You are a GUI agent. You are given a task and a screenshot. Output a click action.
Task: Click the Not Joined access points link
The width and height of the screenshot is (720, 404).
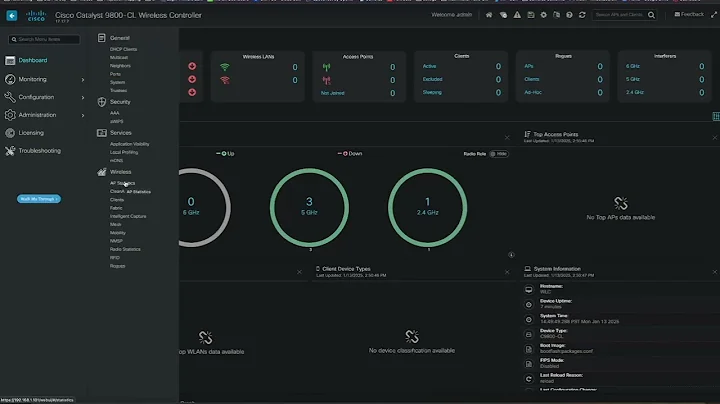click(x=332, y=93)
